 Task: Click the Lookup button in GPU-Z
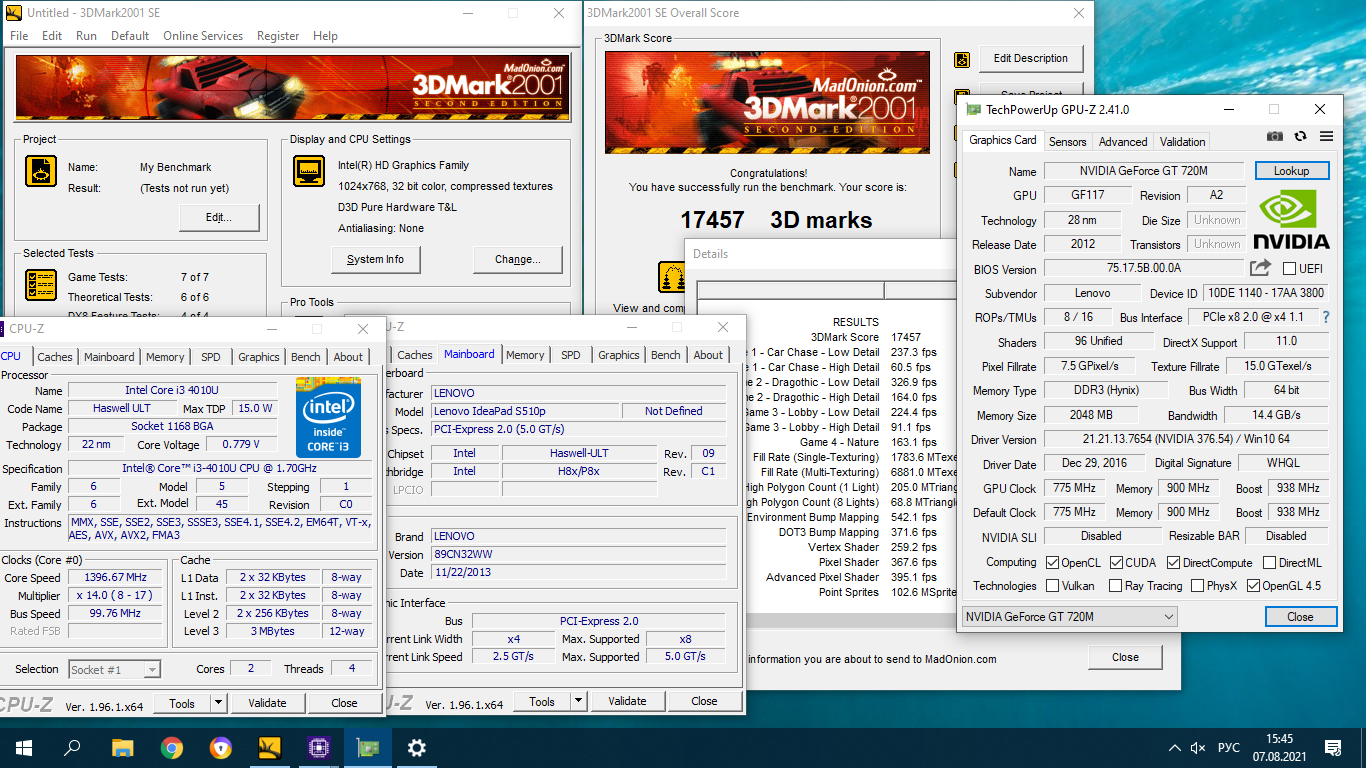[1292, 171]
